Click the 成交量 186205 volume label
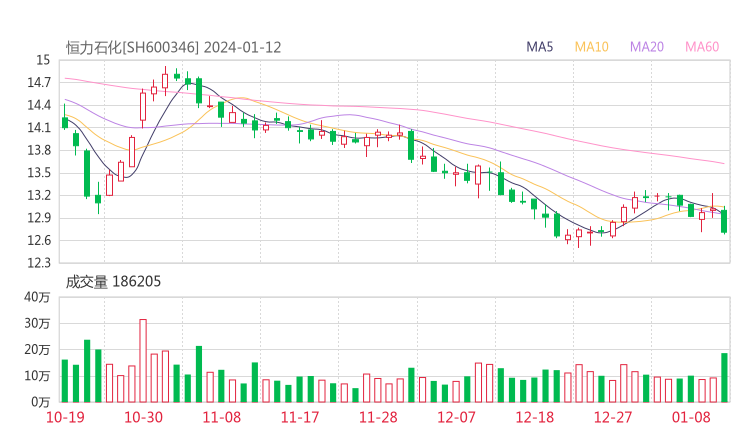 point(113,282)
